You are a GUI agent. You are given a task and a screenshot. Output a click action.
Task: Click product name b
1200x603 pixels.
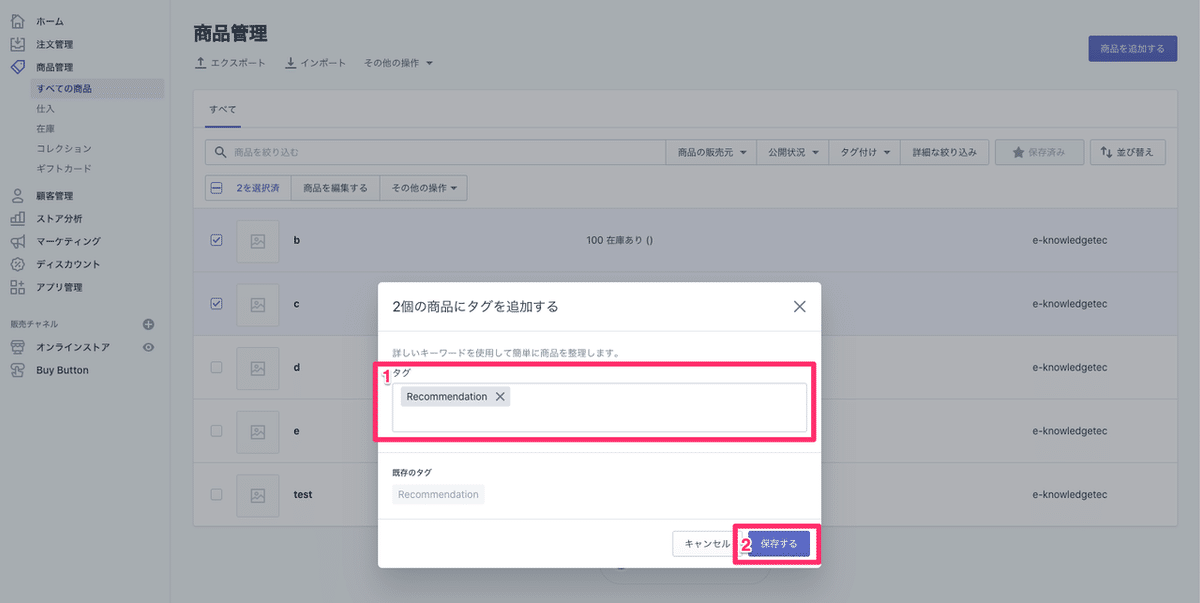[x=297, y=241]
